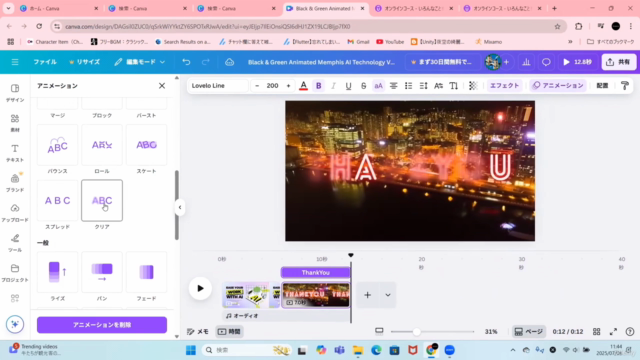Image resolution: width=640 pixels, height=360 pixels.
Task: Open the Elements sidebar panel
Action: click(15, 122)
